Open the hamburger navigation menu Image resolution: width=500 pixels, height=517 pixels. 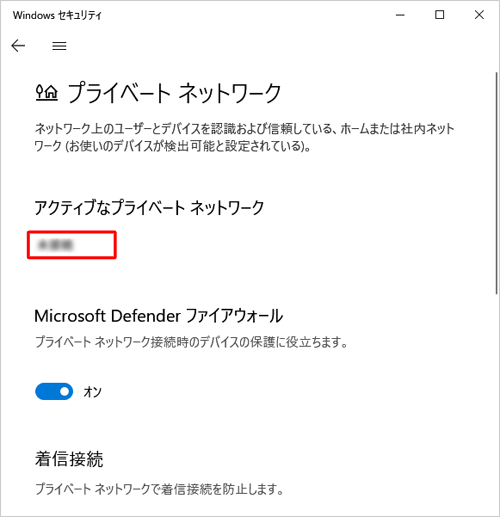point(59,46)
